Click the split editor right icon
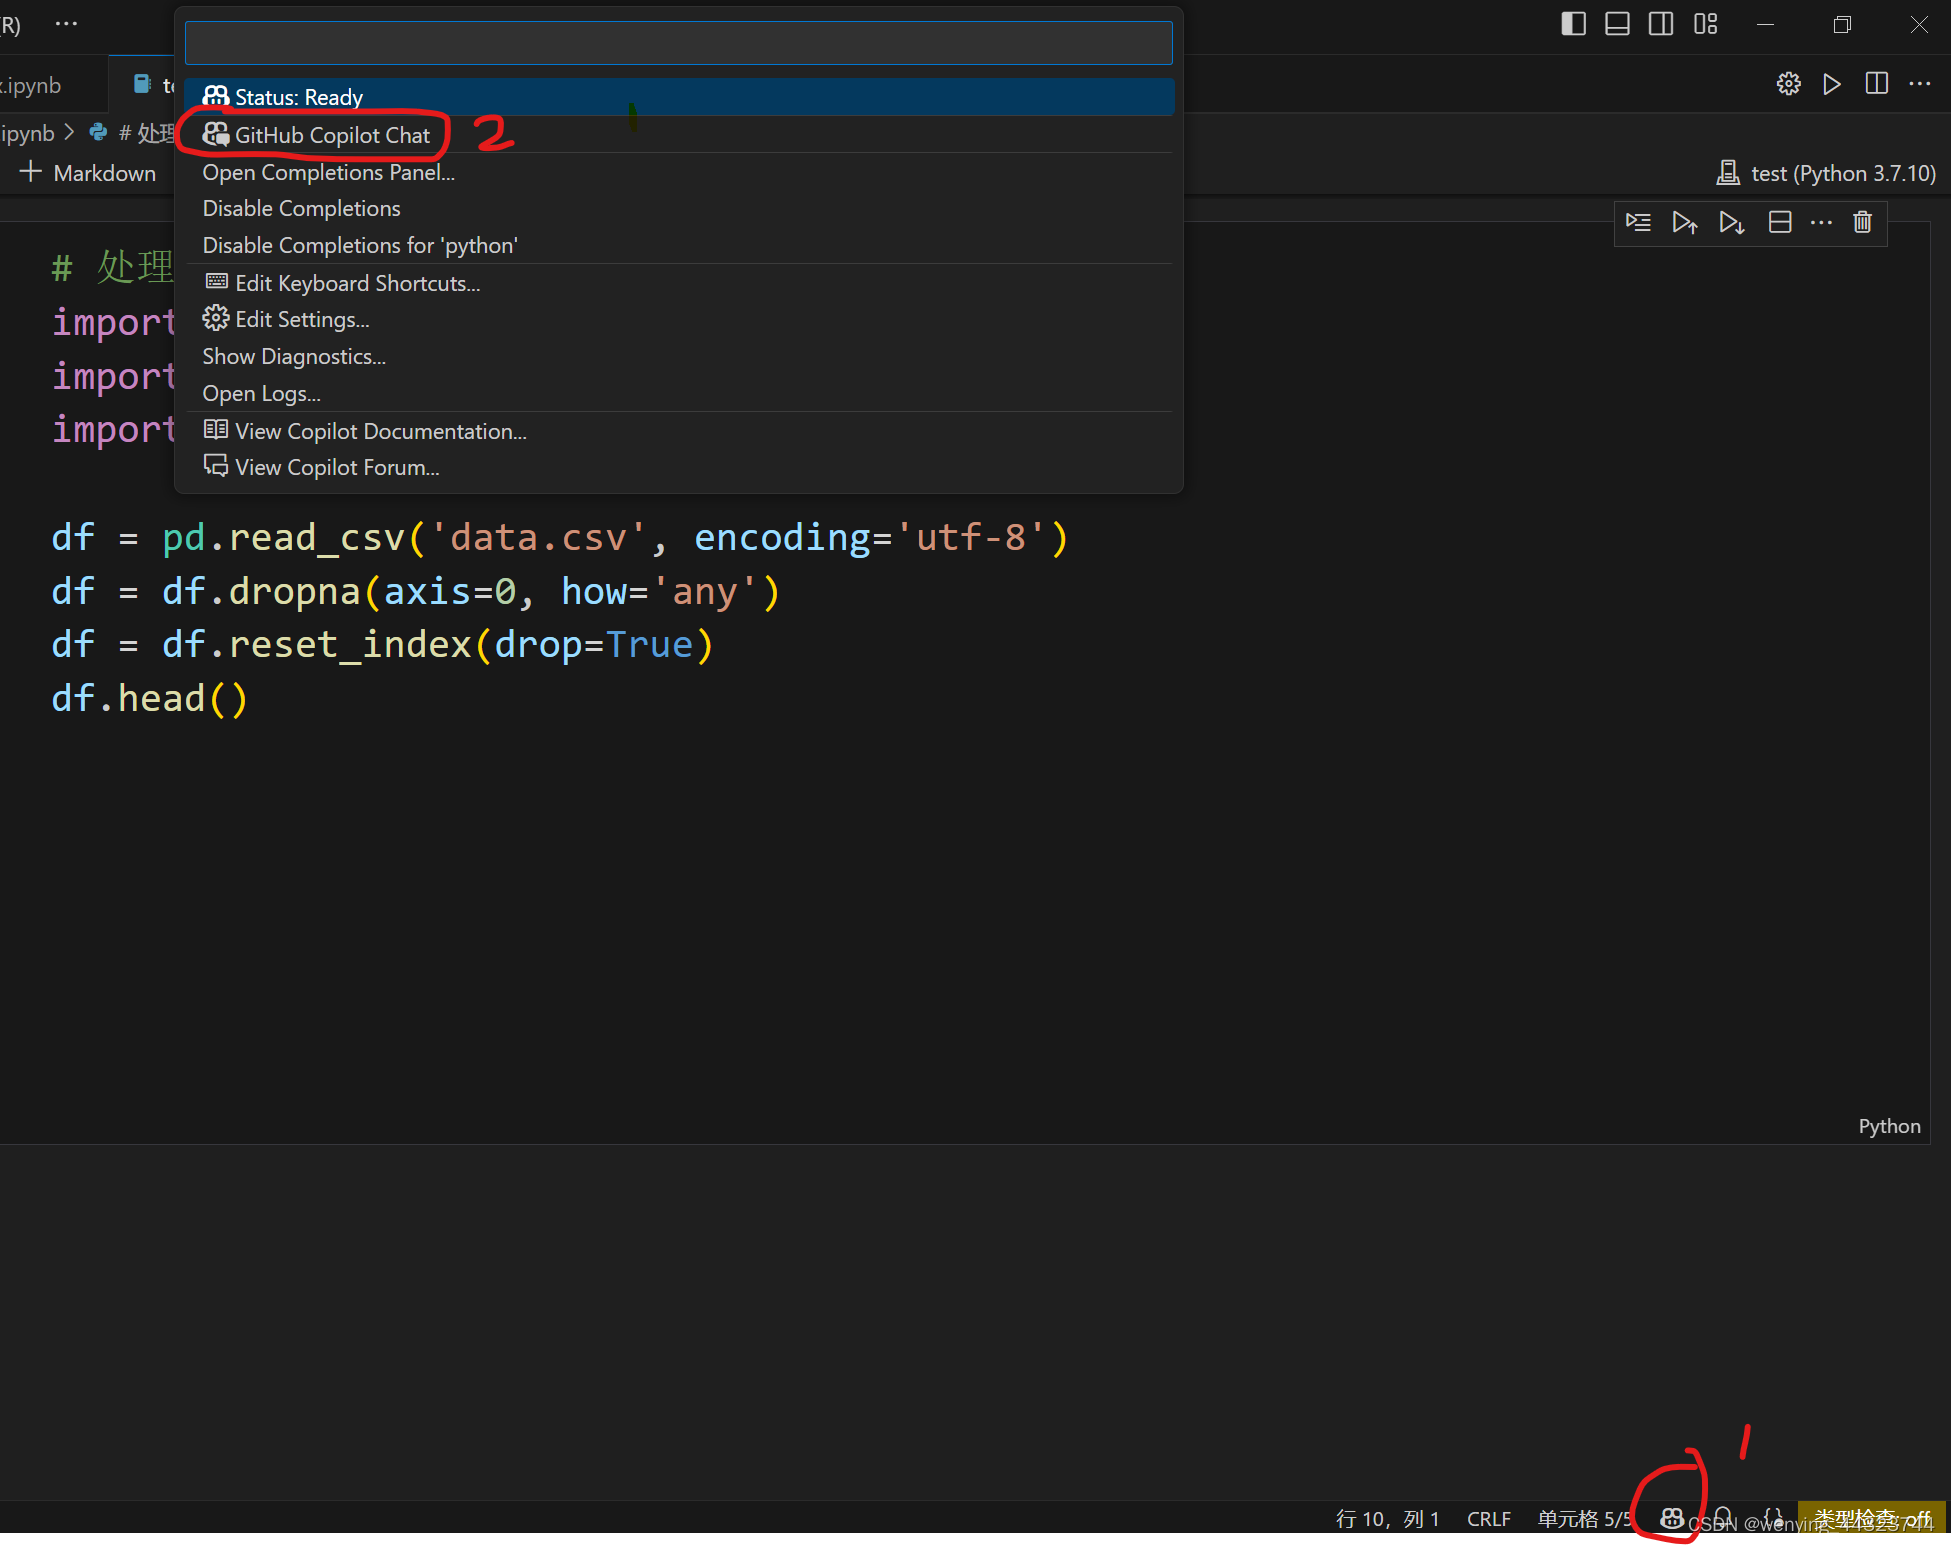 [1876, 84]
